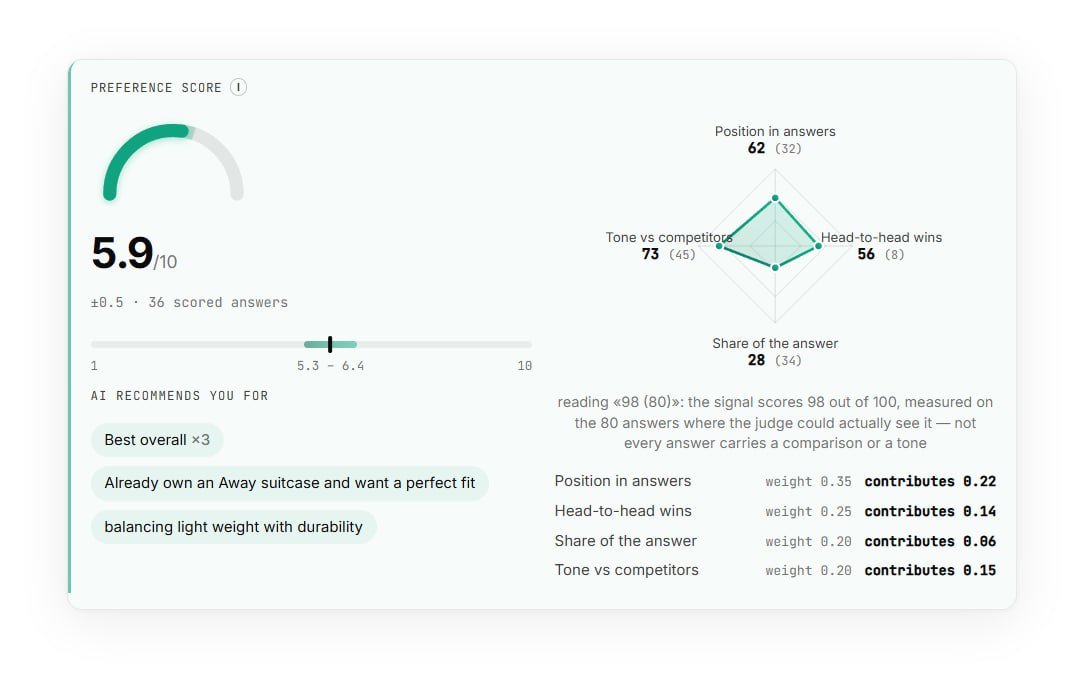Screen dimensions: 1084x679
Task: Click the Tone vs competitors contributes 0.15 row
Action: [775, 570]
